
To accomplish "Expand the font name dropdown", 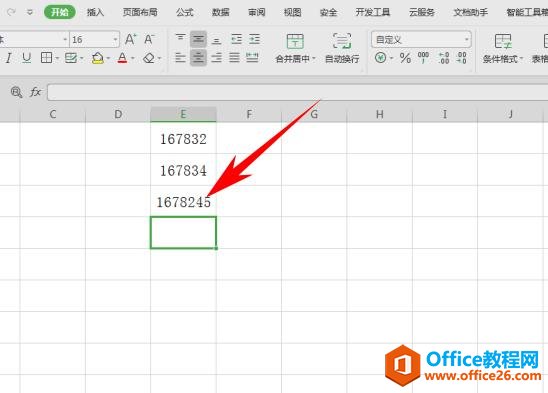I will tap(65, 39).
